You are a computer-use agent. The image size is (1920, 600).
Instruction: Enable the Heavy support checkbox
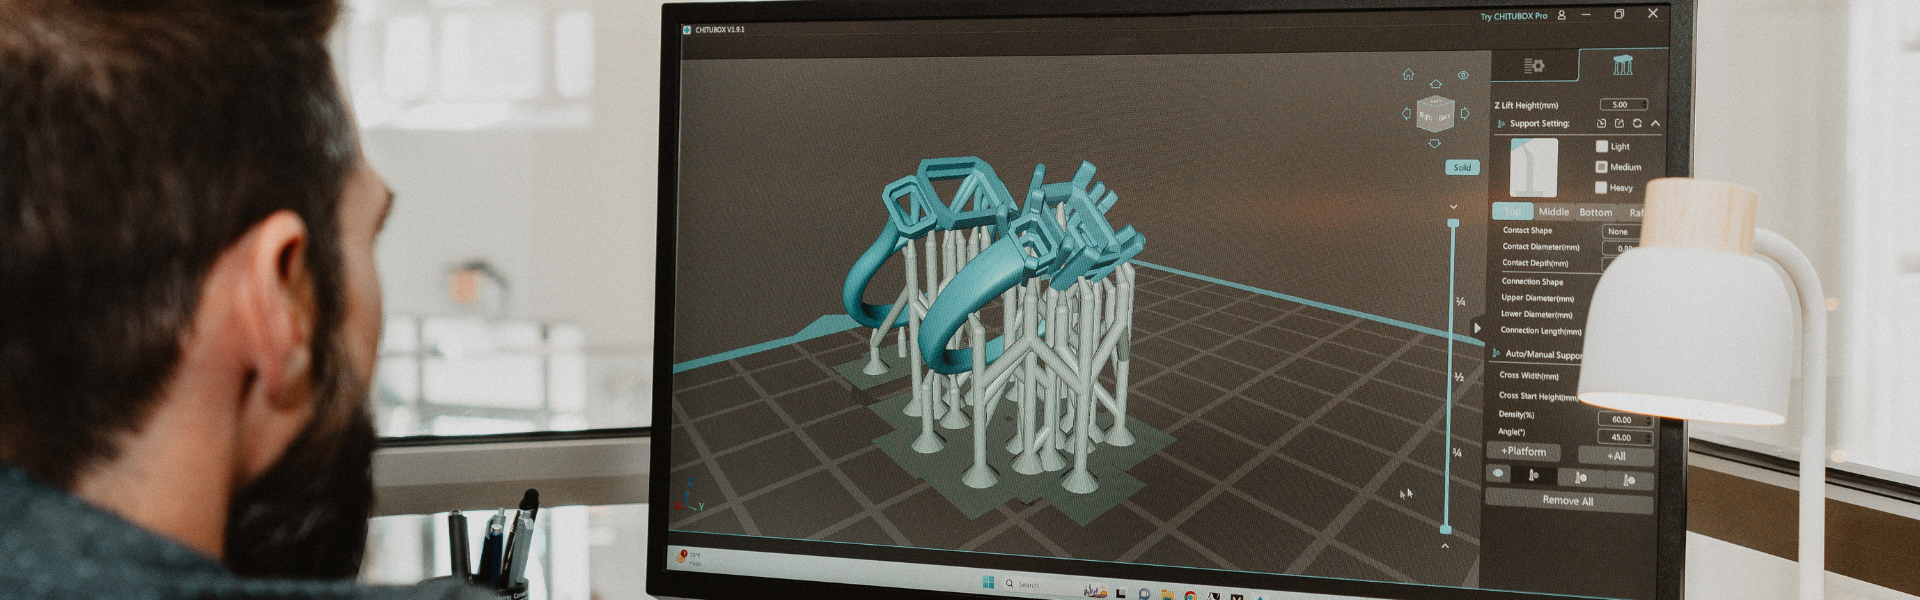1601,188
